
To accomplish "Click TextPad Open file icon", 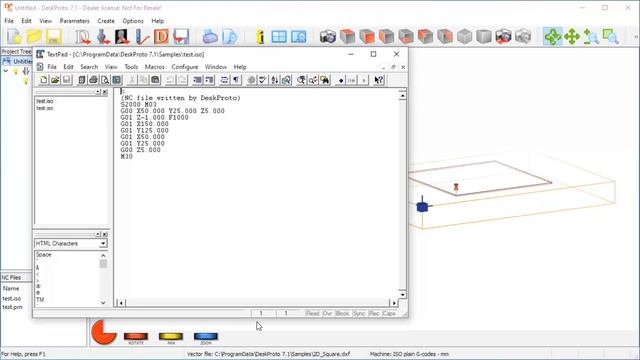I will tap(55, 80).
